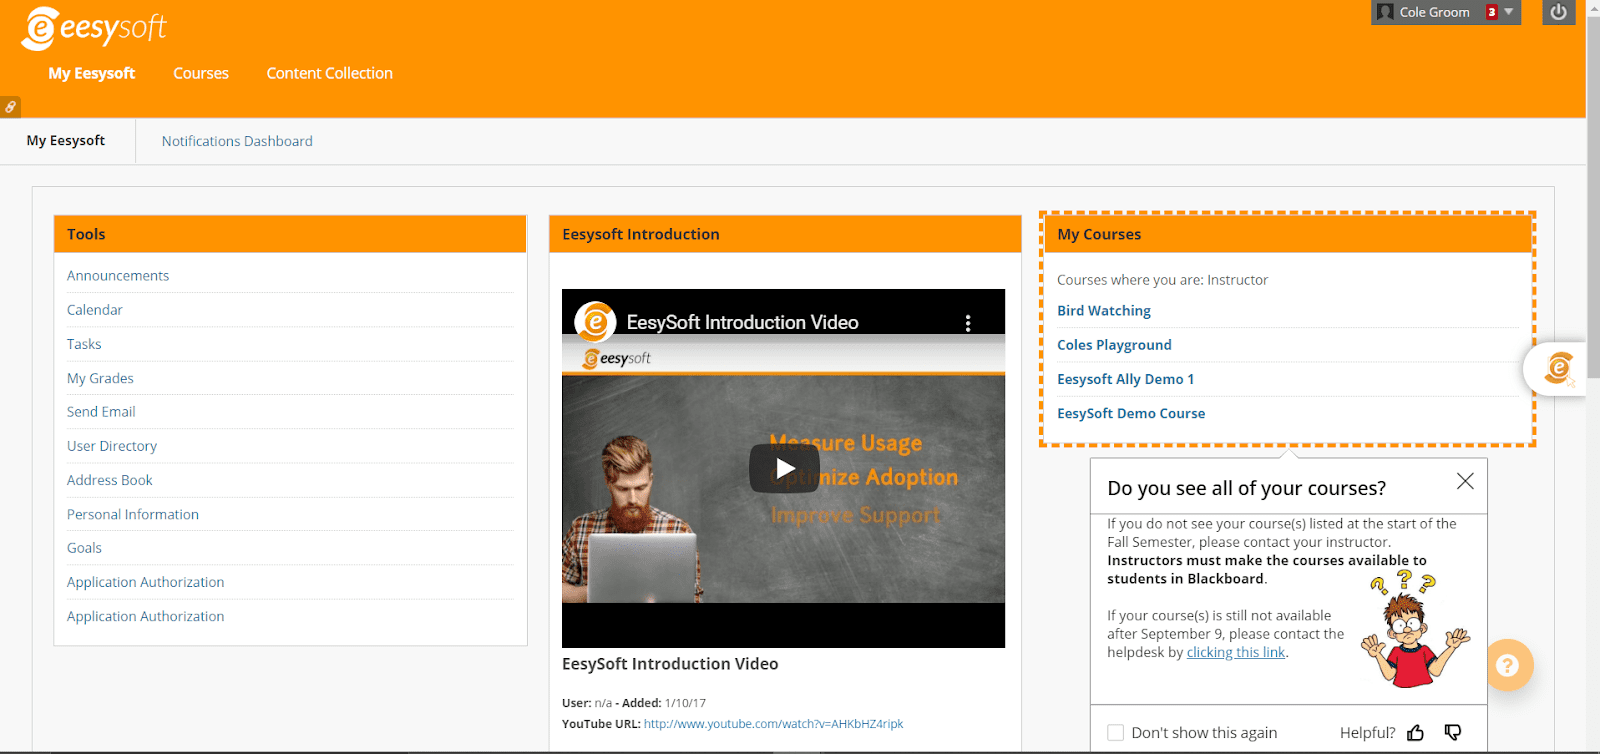Follow the 'clicking this link' helpdesk link
This screenshot has width=1600, height=754.
[1236, 652]
